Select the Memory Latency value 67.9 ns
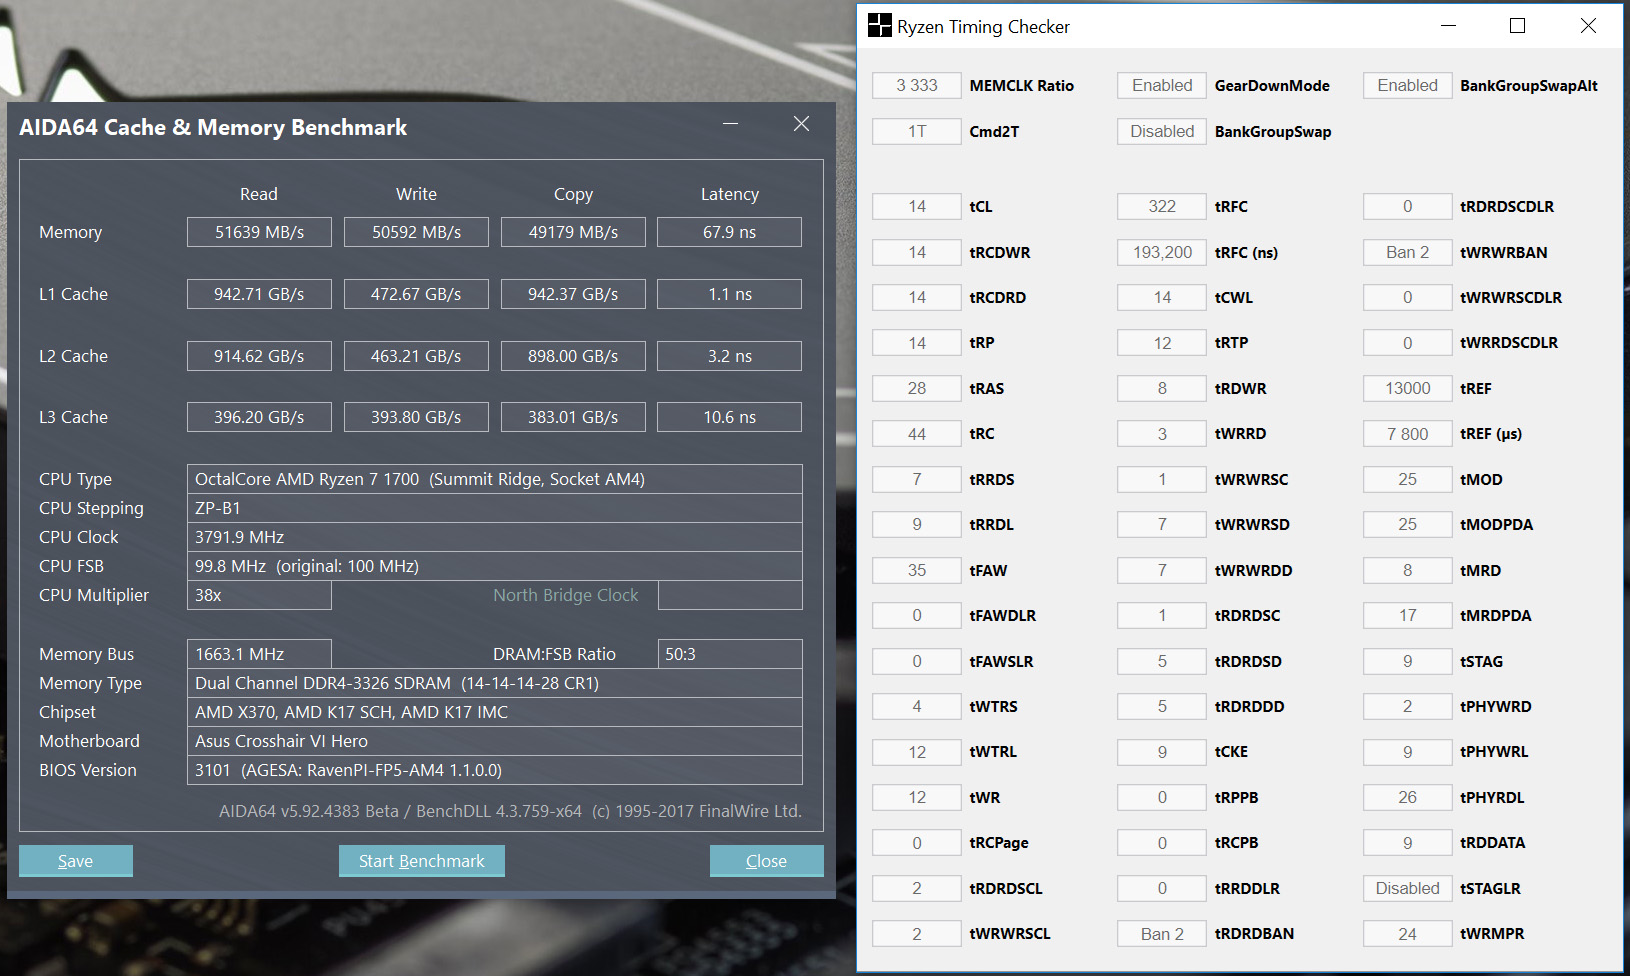 pyautogui.click(x=729, y=232)
